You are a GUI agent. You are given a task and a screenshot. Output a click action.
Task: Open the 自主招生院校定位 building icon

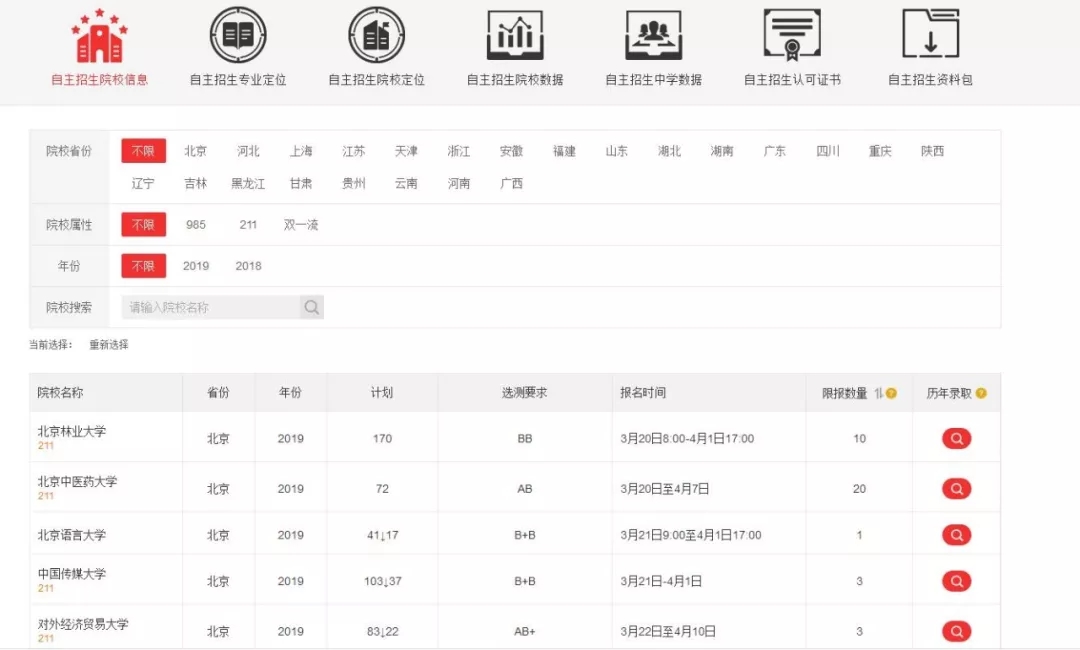[376, 36]
